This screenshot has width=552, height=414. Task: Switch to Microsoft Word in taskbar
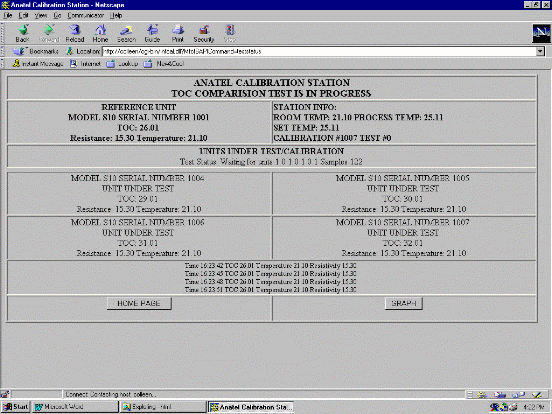coord(75,407)
